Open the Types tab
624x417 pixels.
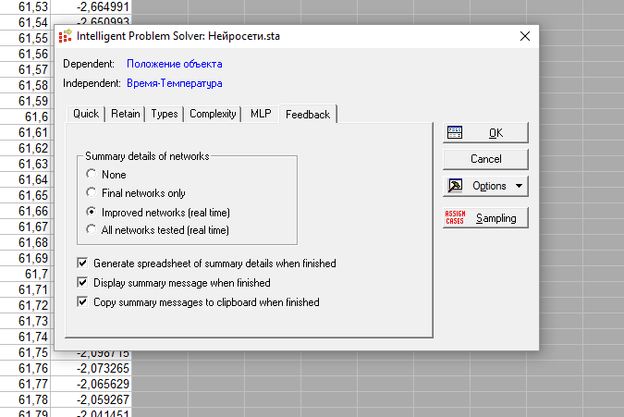pyautogui.click(x=164, y=114)
